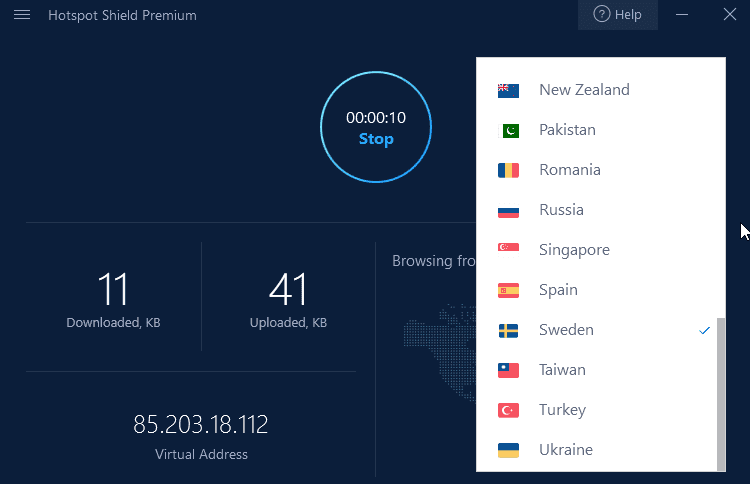Select Romania from the country list

click(x=600, y=170)
